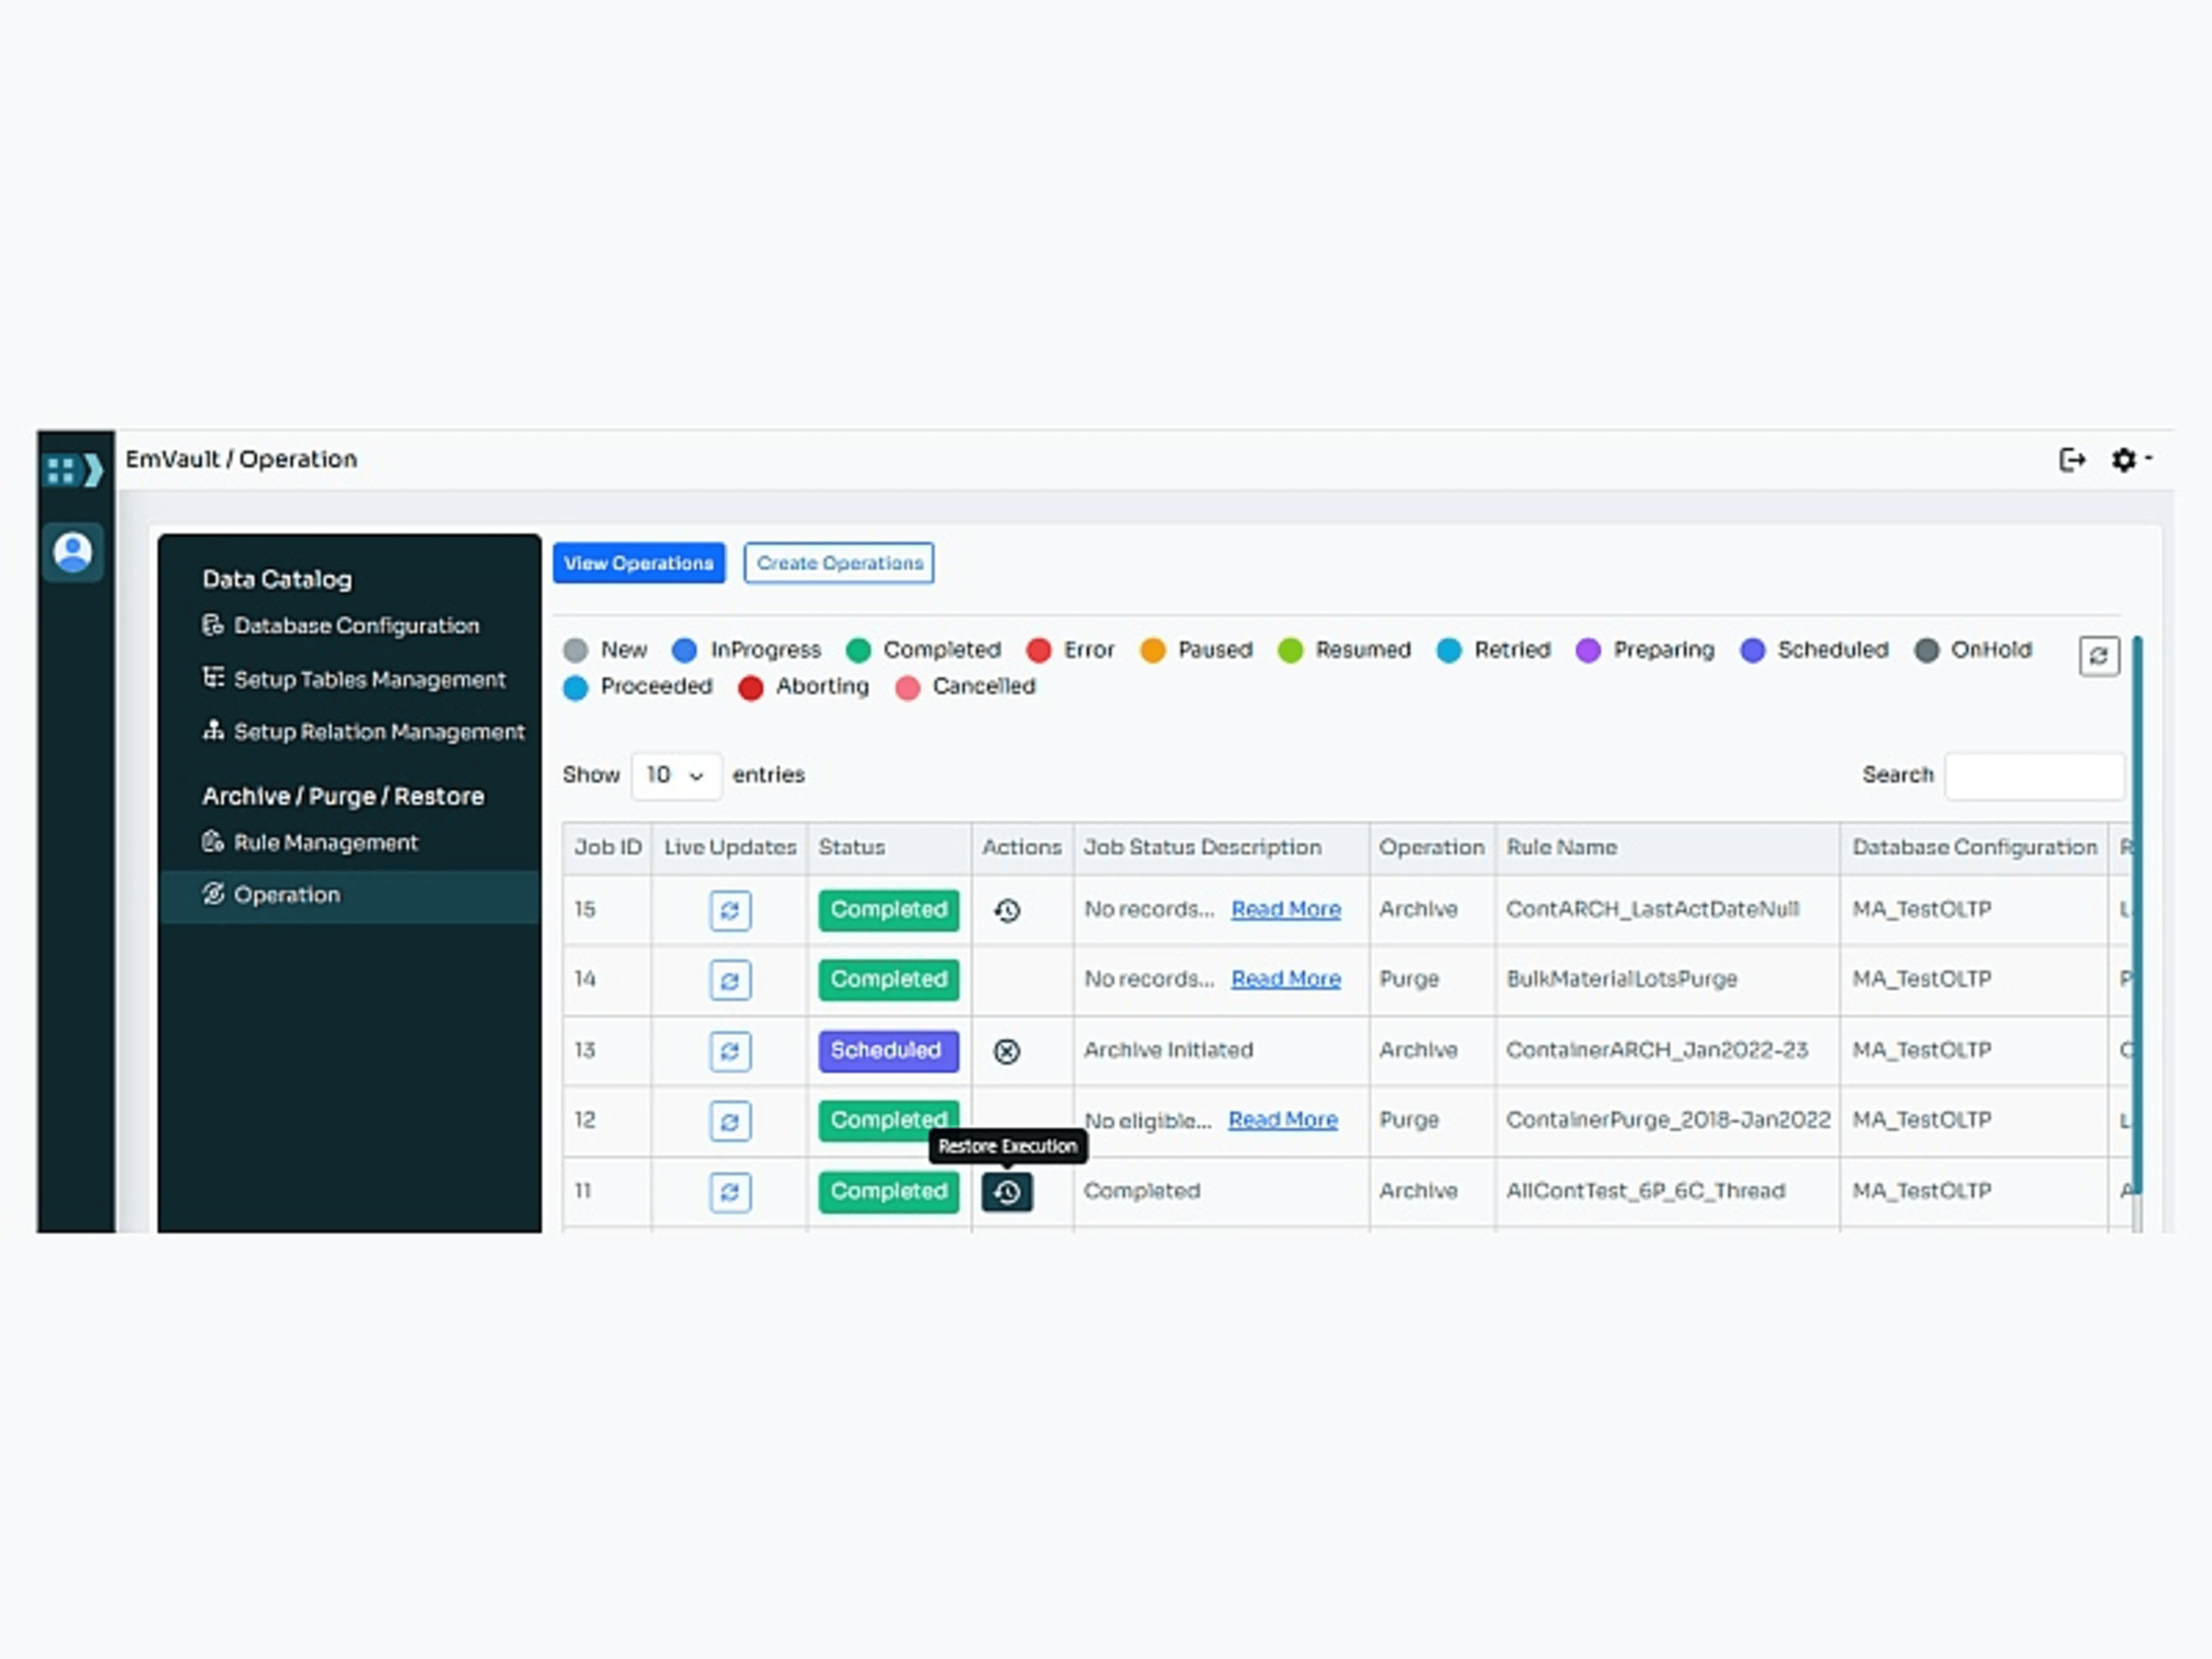Open the Show entries count dropdown
Screen dimensions: 2212x1659
tap(675, 775)
